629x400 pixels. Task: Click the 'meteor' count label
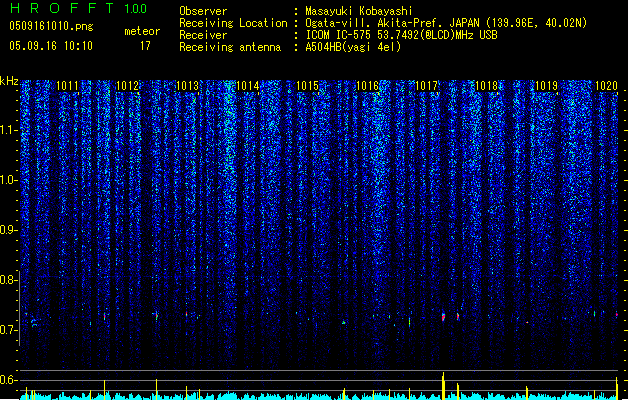coord(142,31)
